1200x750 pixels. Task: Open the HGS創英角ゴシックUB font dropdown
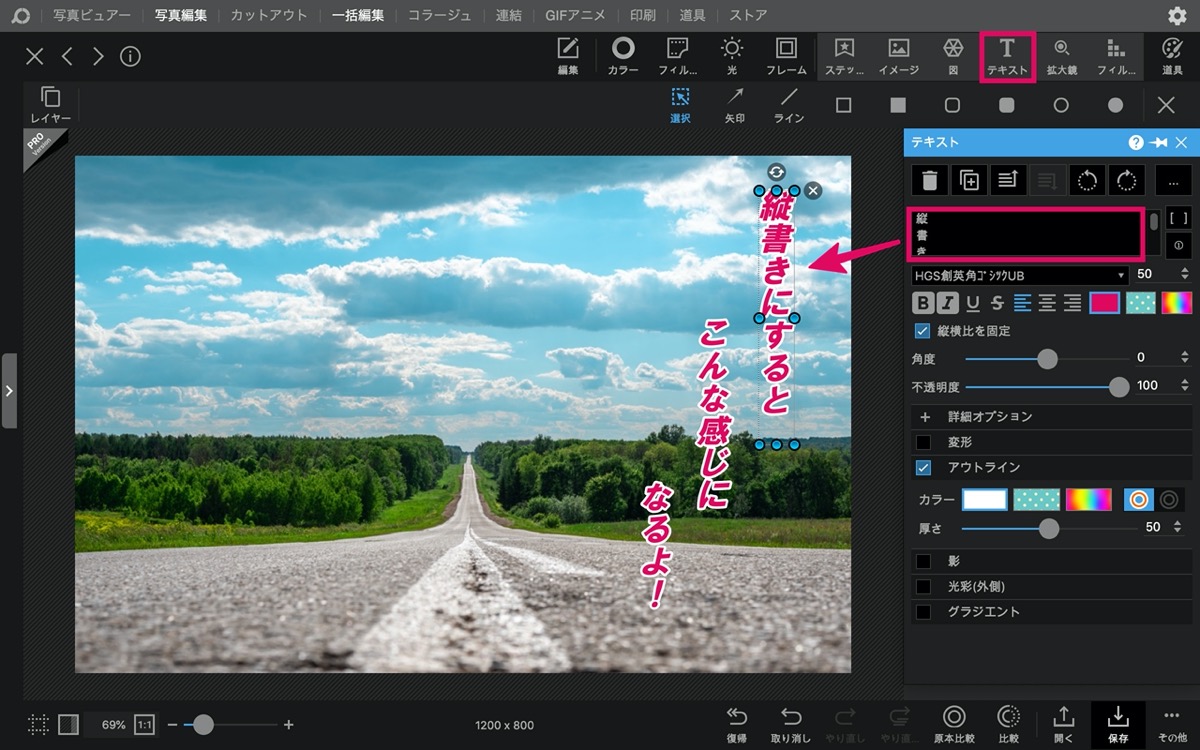tap(1020, 274)
